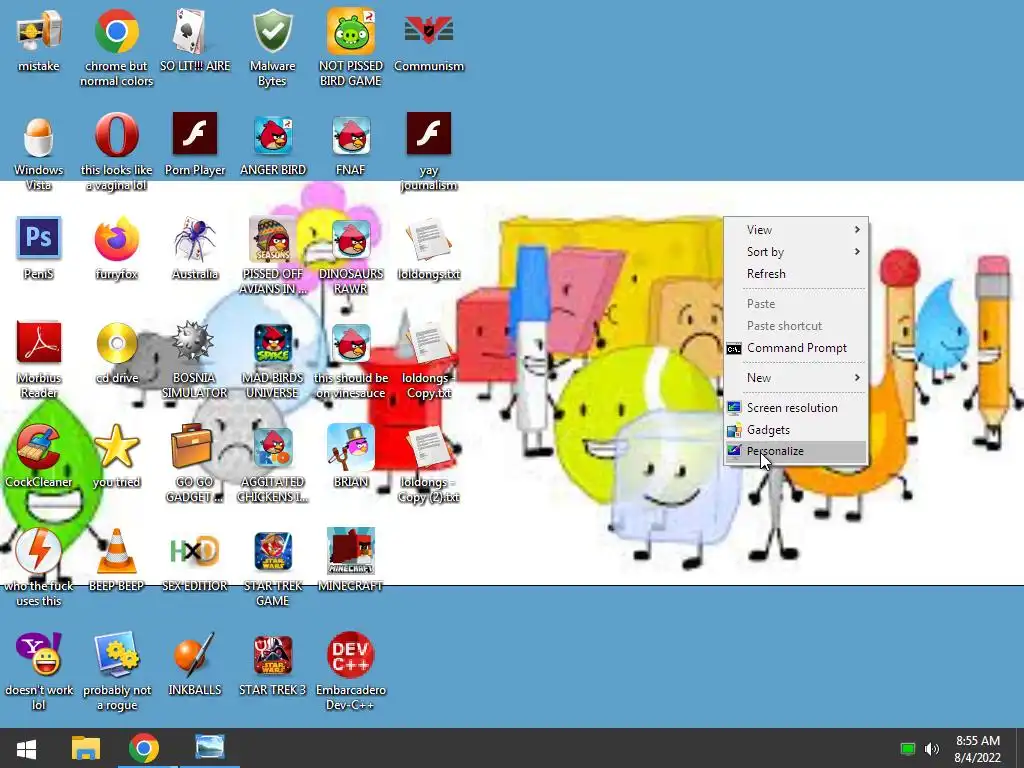Screen dimensions: 1024x768
Task: Expand the View submenu
Action: pyautogui.click(x=796, y=230)
